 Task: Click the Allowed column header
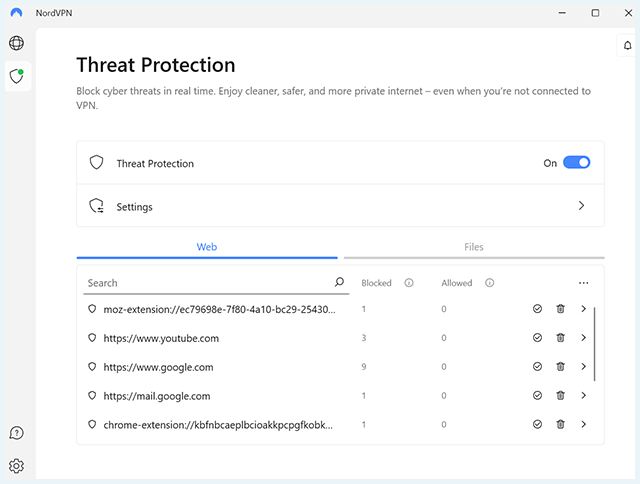(x=456, y=283)
